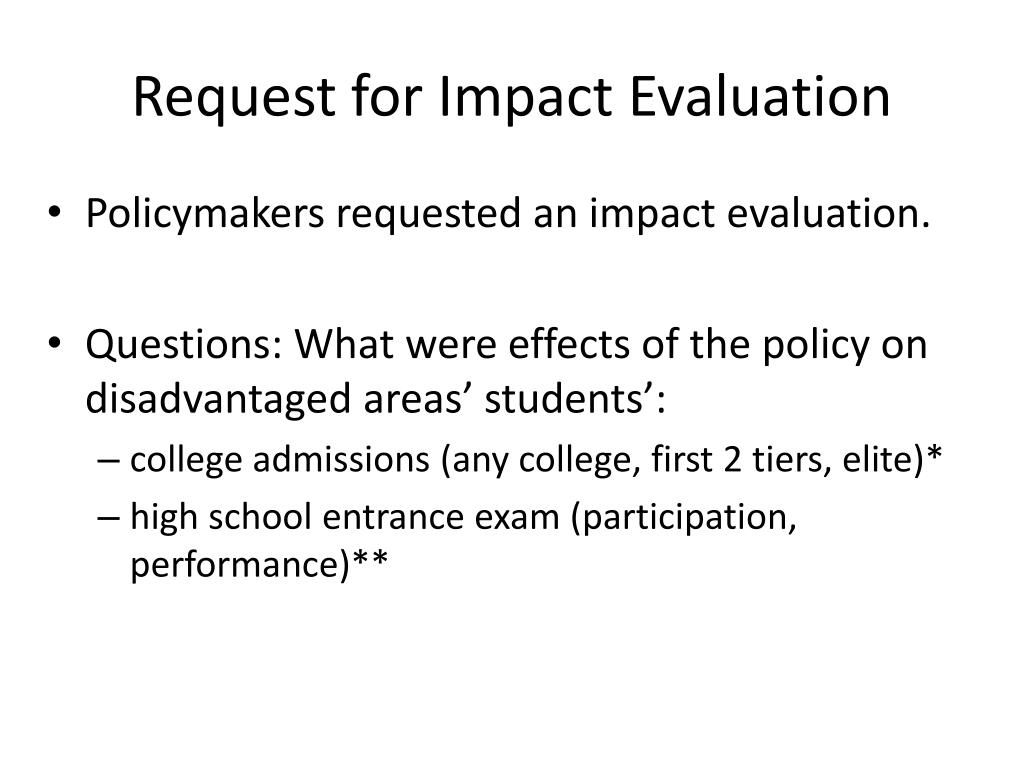1024x768 pixels.
Task: Click the text 'high school entrance exam'
Action: click(345, 517)
